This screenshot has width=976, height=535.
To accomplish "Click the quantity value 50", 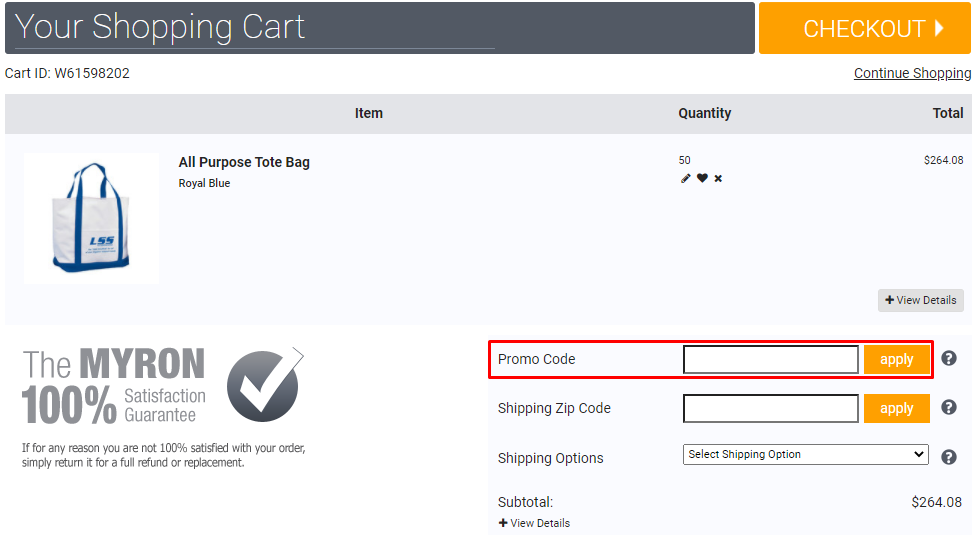I will coord(685,160).
